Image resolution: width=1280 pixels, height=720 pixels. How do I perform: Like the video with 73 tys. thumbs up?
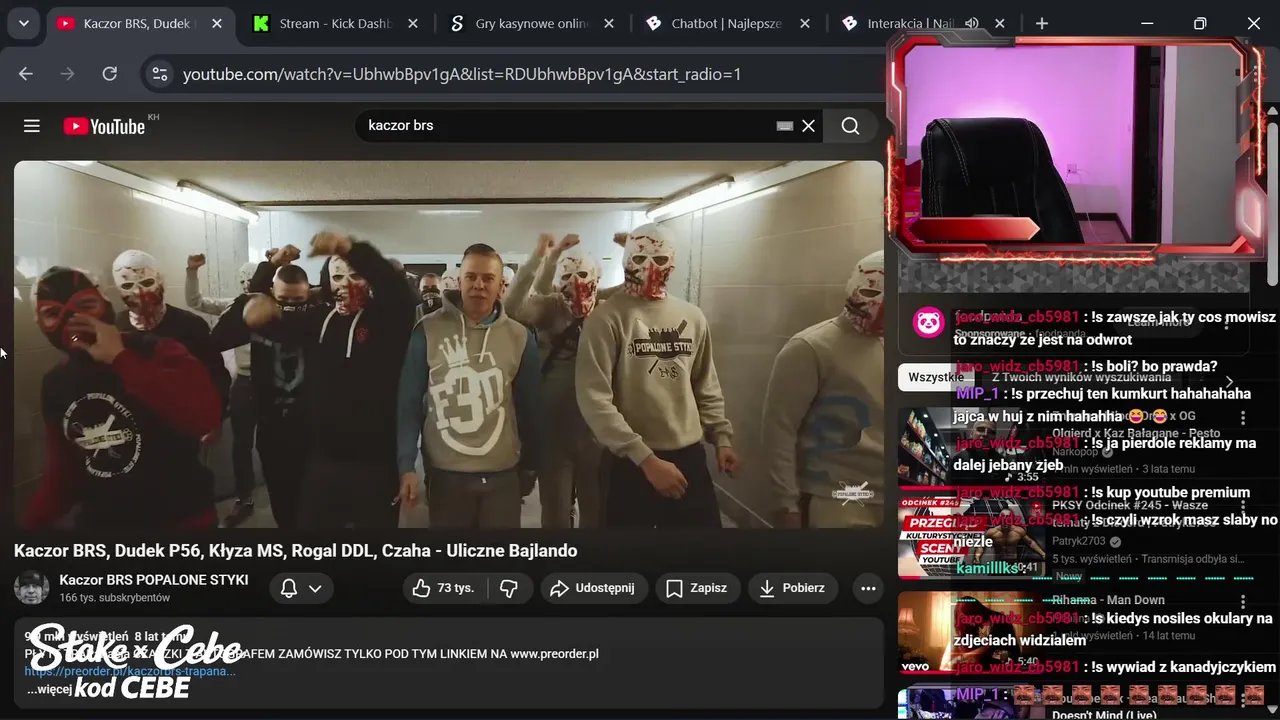point(443,588)
